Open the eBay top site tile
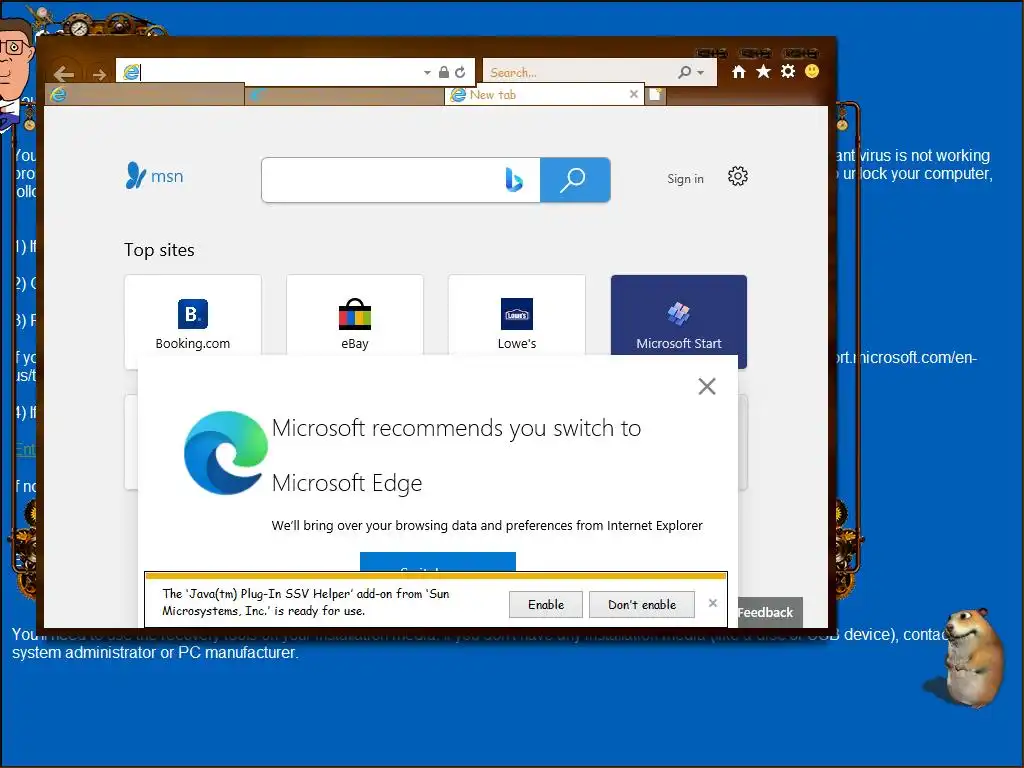Viewport: 1024px width, 768px height. pos(355,316)
